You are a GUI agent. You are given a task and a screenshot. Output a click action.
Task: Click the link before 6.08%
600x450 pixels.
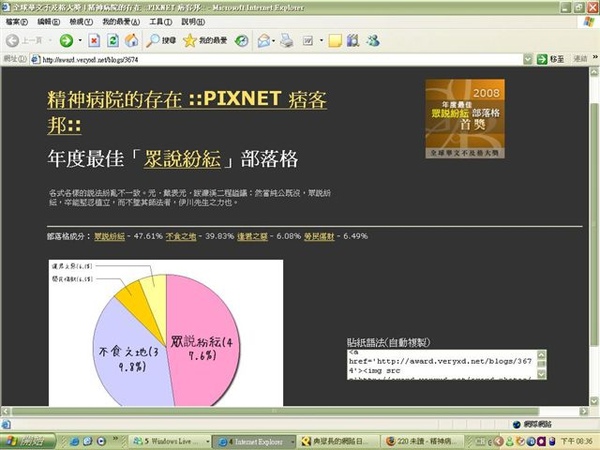tap(252, 236)
